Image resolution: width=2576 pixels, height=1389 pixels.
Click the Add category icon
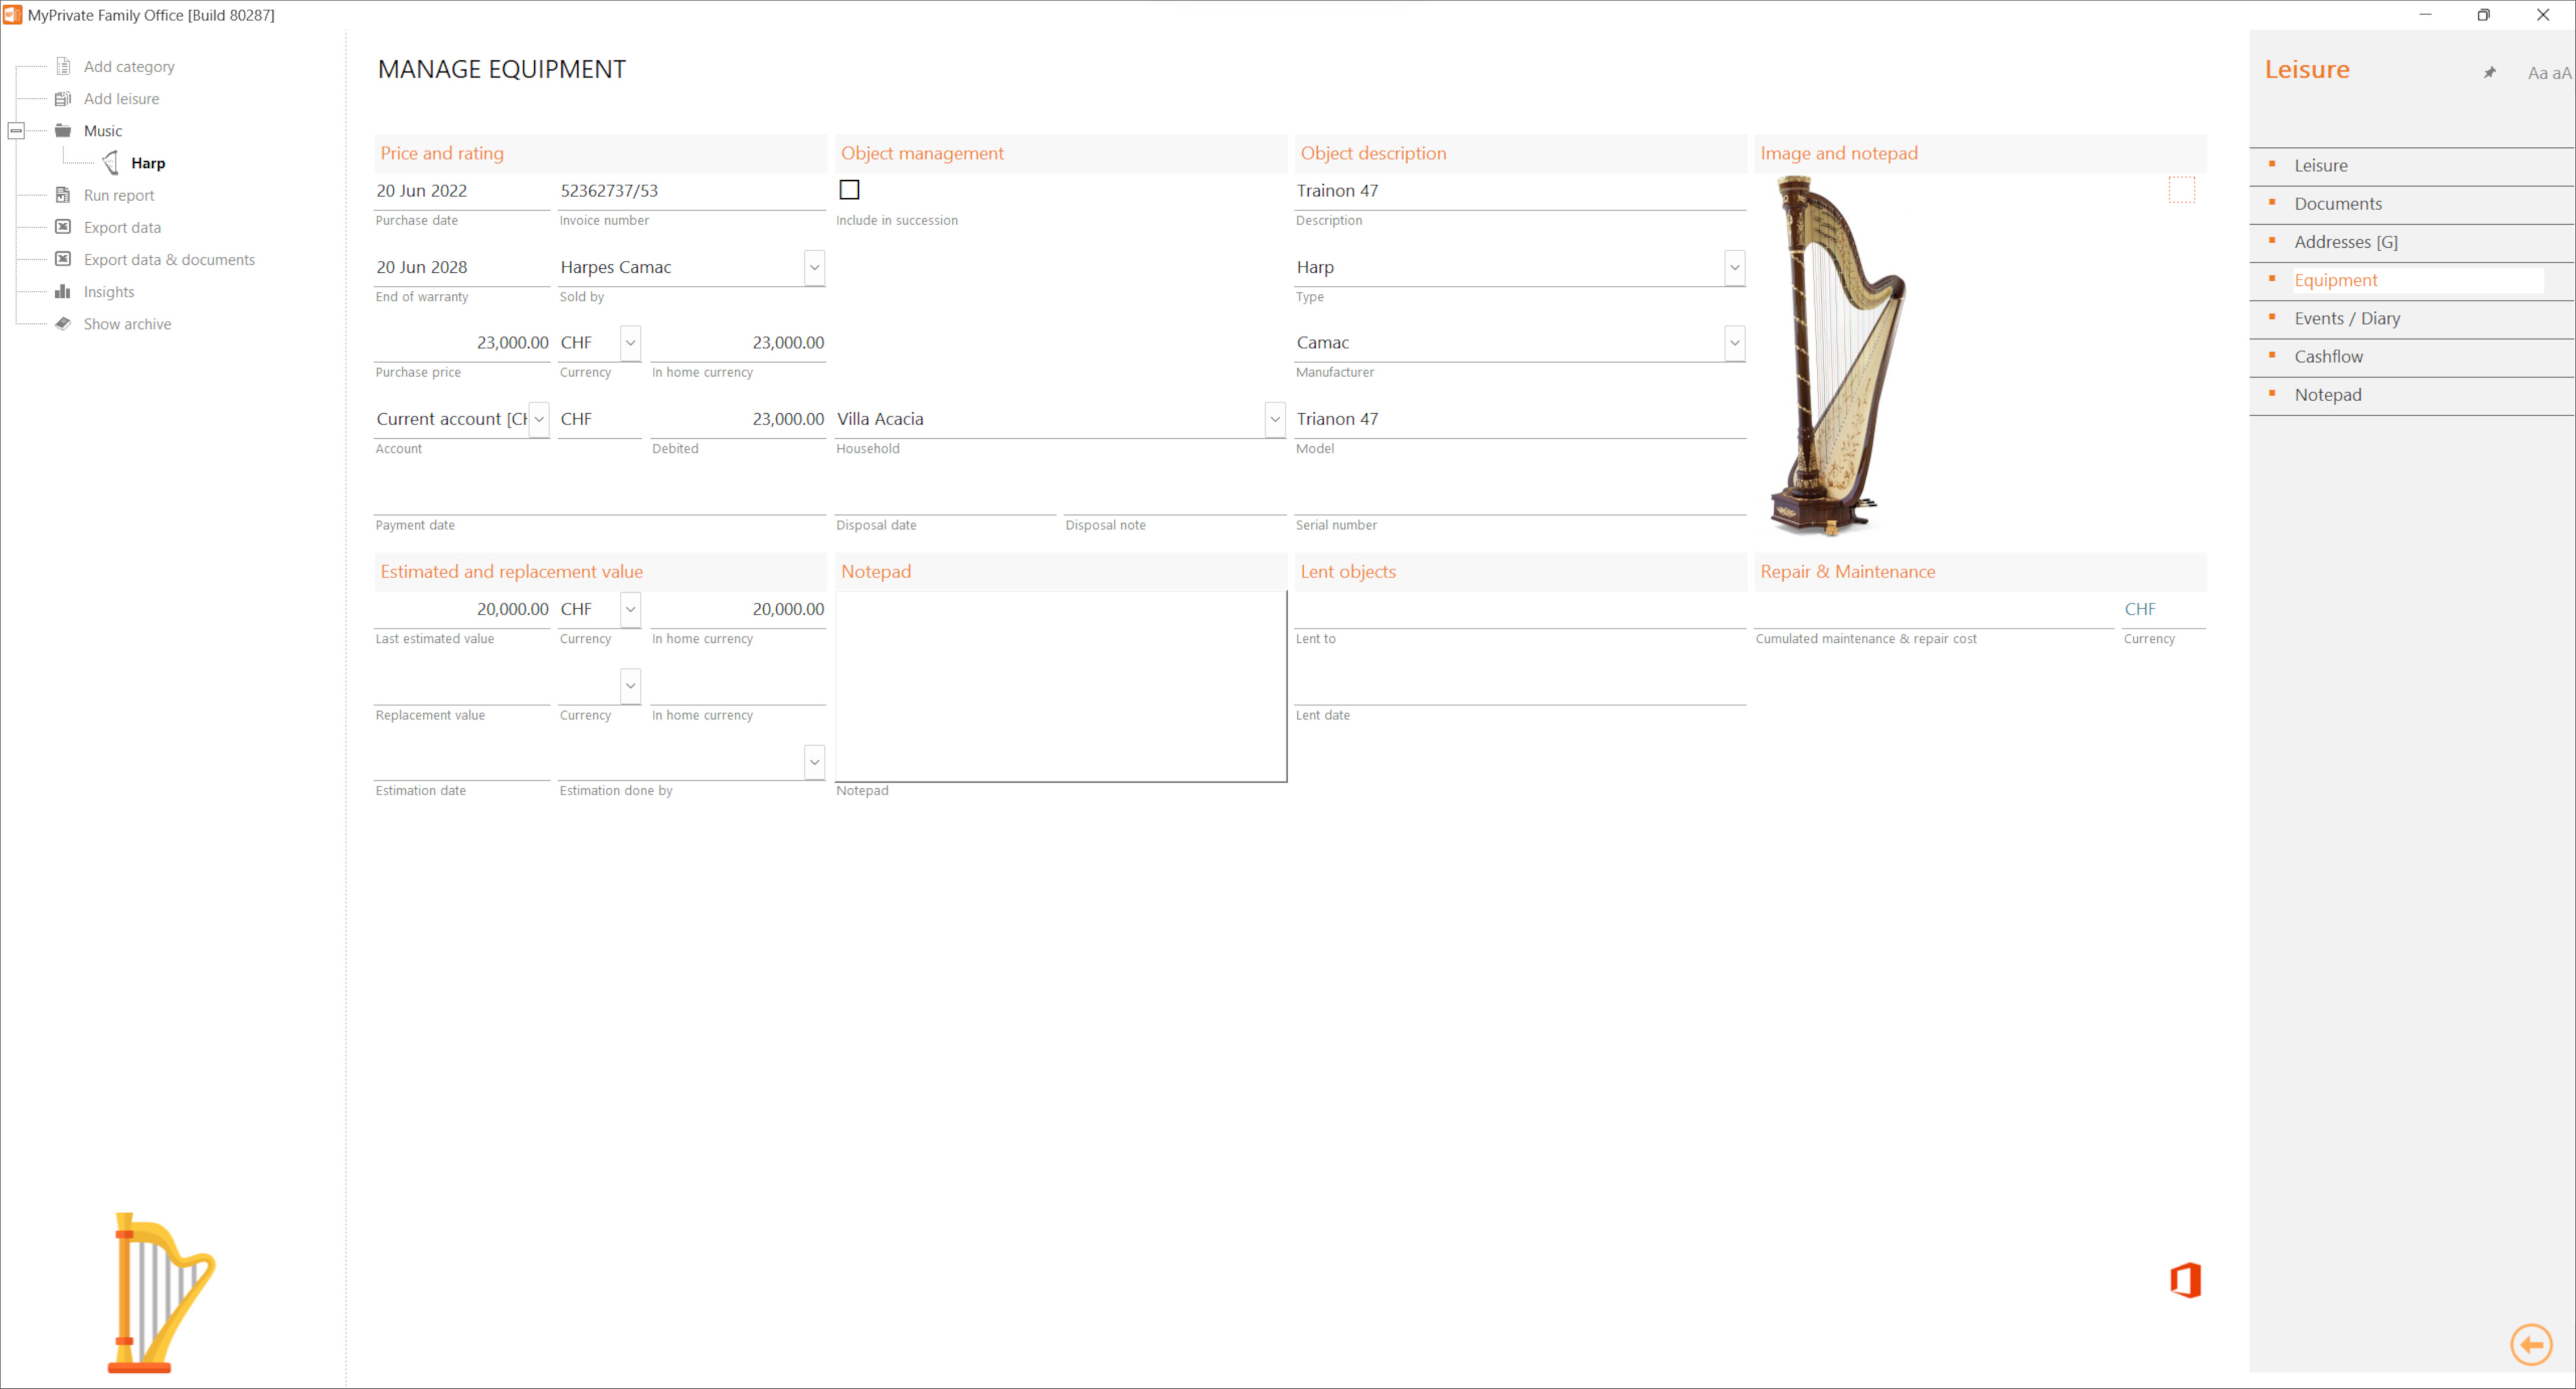coord(61,65)
